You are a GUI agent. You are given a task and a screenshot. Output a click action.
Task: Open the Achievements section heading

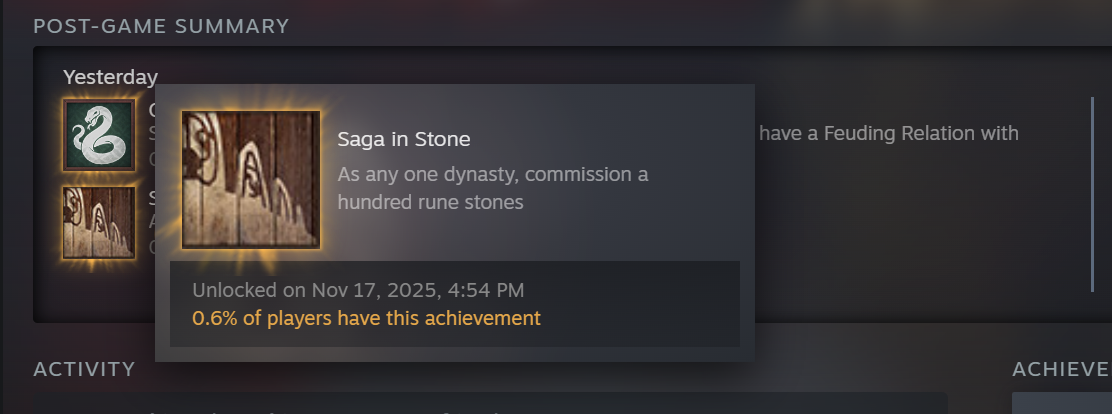coord(1061,370)
